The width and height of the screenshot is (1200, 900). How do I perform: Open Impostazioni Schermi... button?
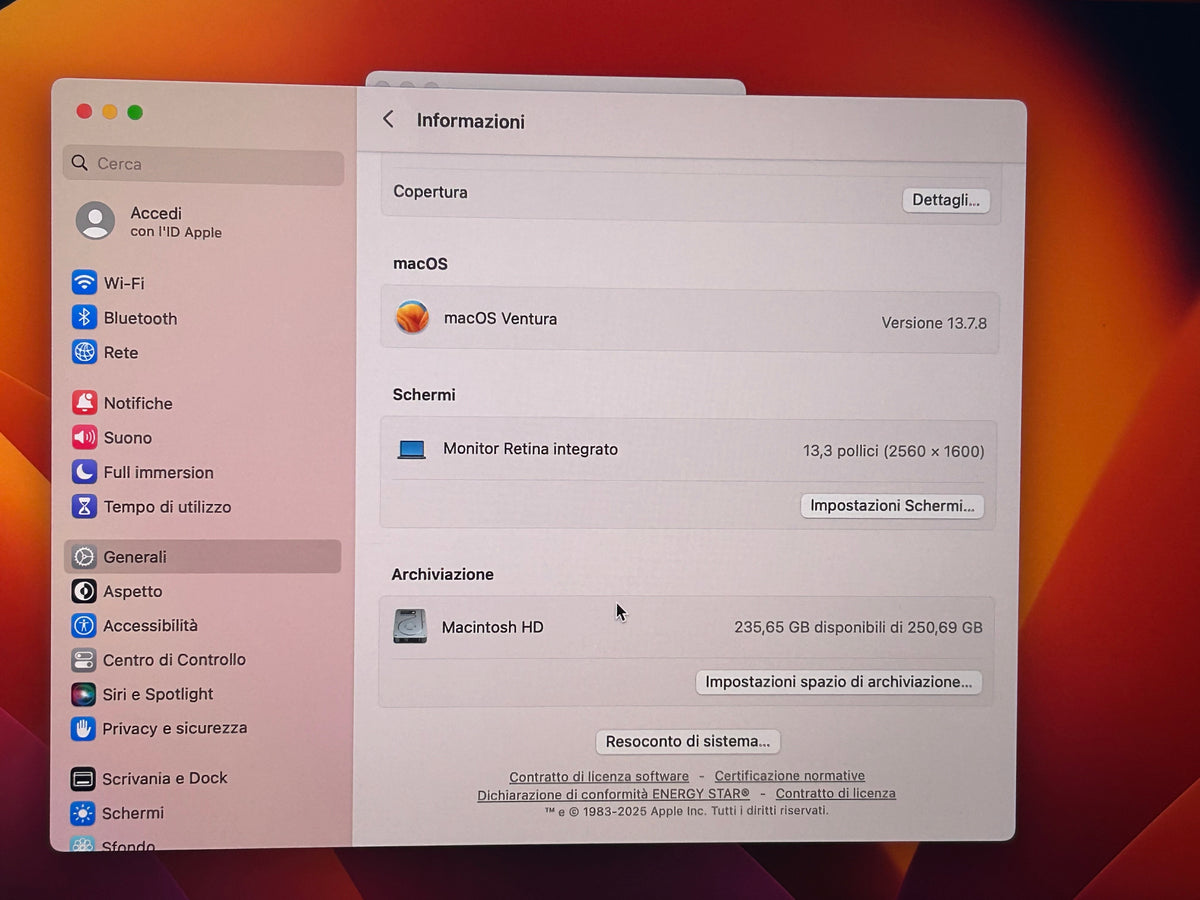coord(892,506)
